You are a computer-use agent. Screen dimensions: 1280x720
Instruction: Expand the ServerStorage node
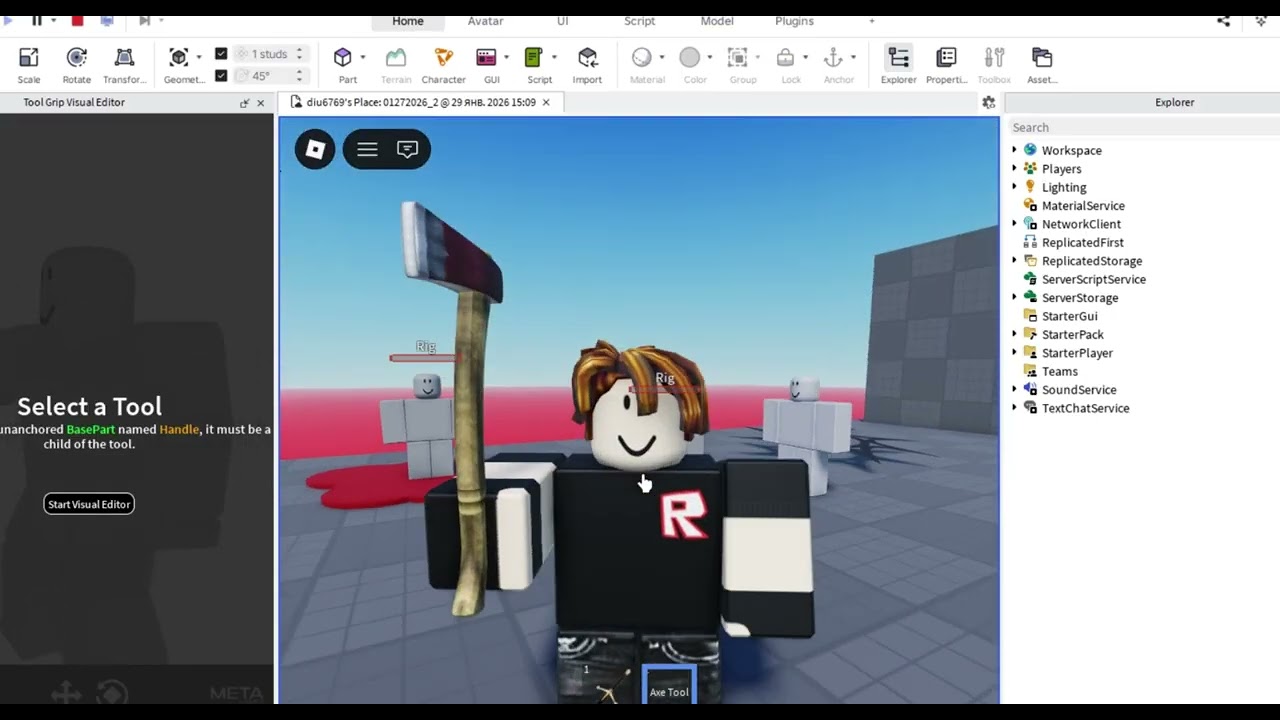(1014, 298)
